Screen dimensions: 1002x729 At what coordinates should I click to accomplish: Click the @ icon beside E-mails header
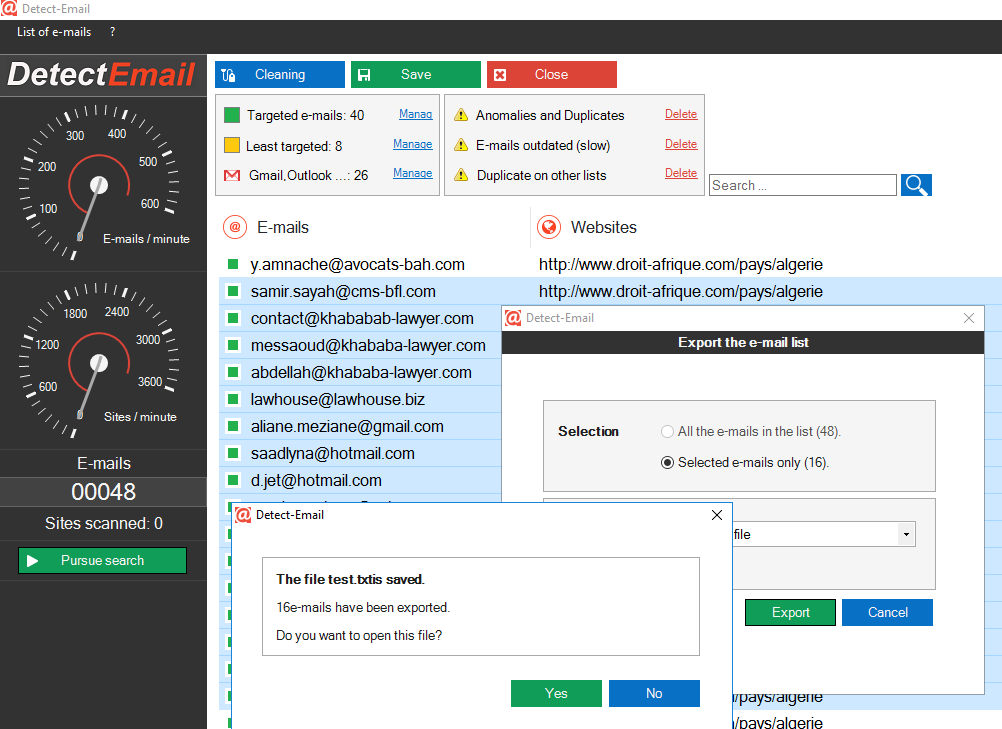pos(235,227)
